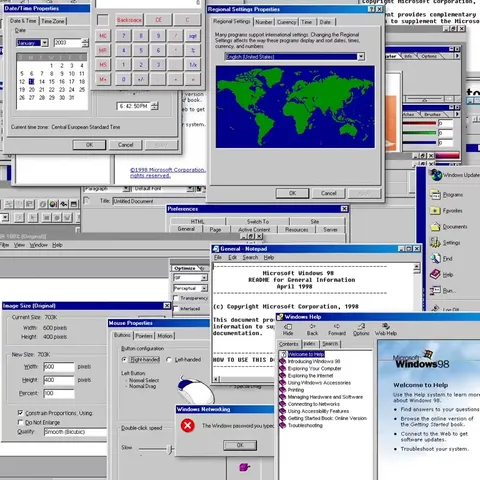The image size is (480, 480).
Task: Click OK in Regional Settings Properties
Action: coord(292,193)
